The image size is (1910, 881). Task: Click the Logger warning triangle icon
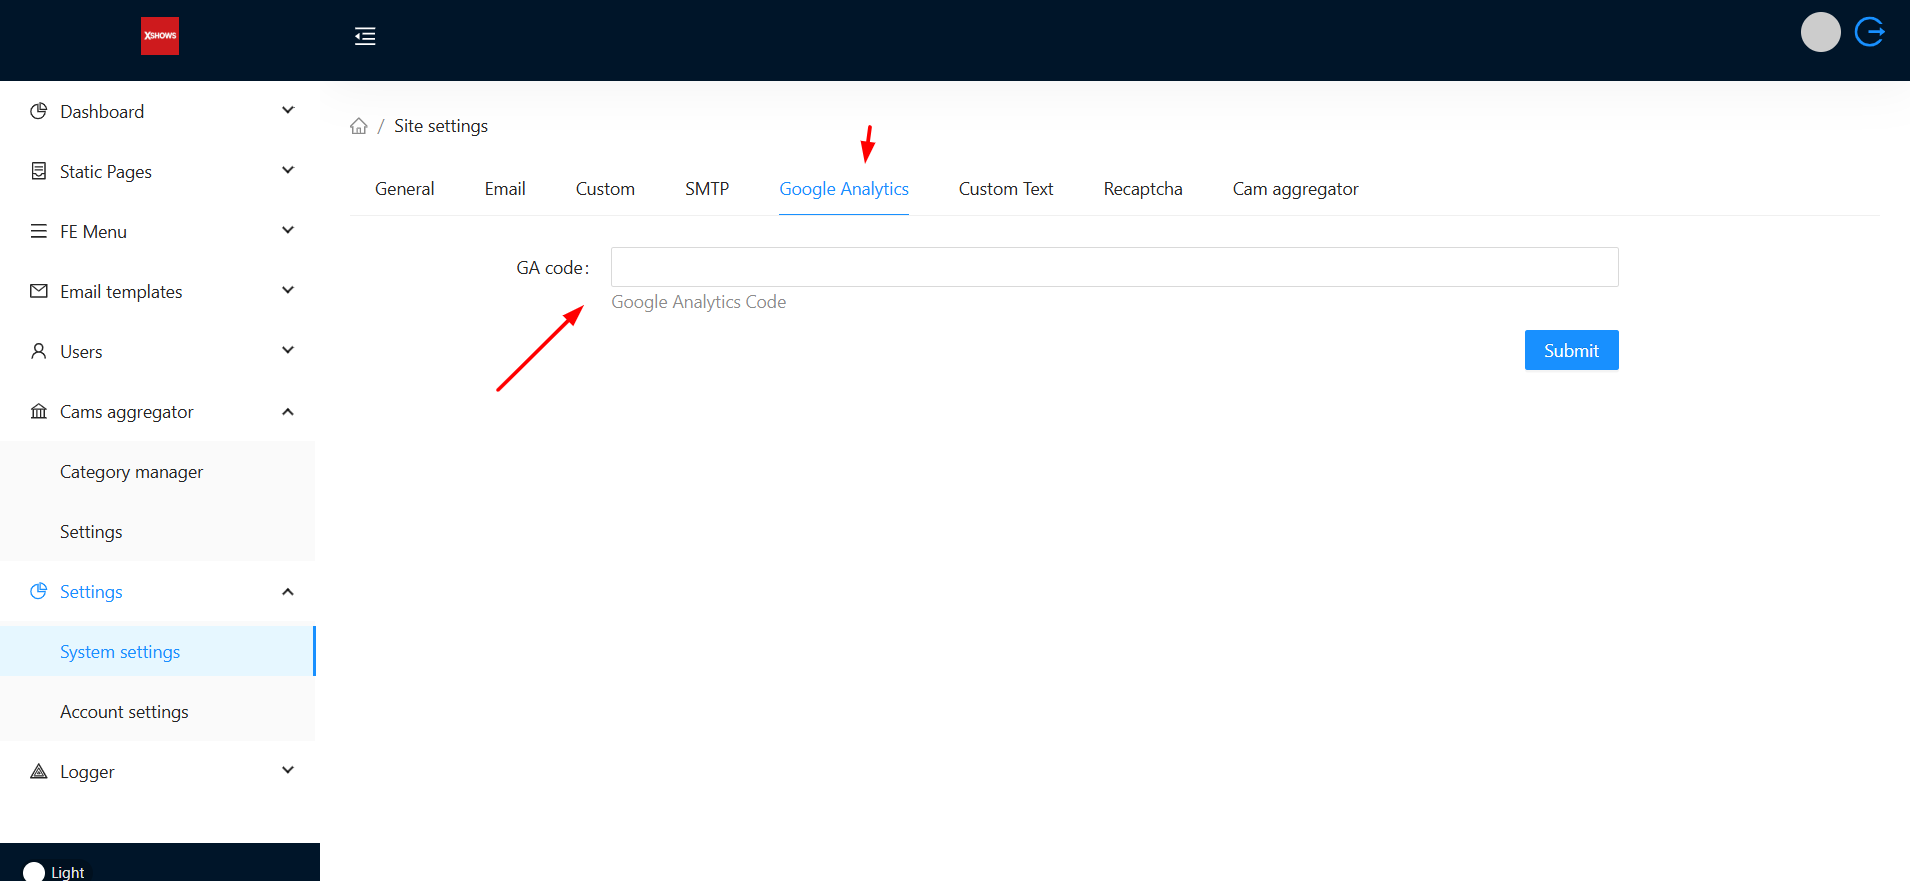pos(39,771)
